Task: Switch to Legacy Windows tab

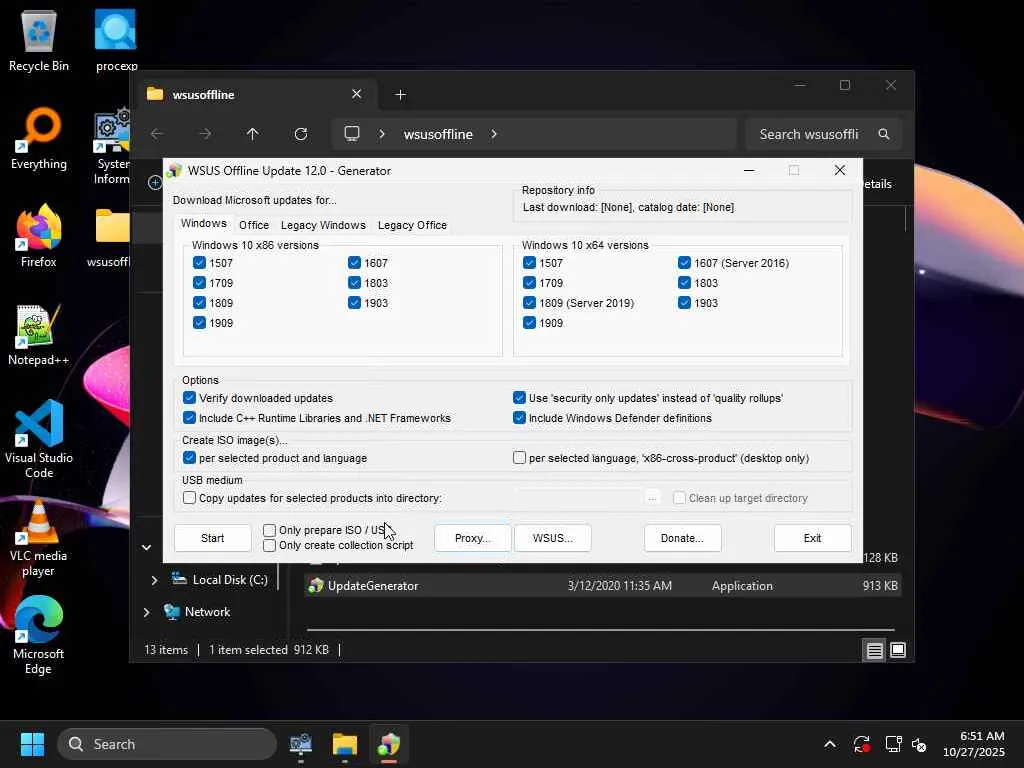Action: 323,225
